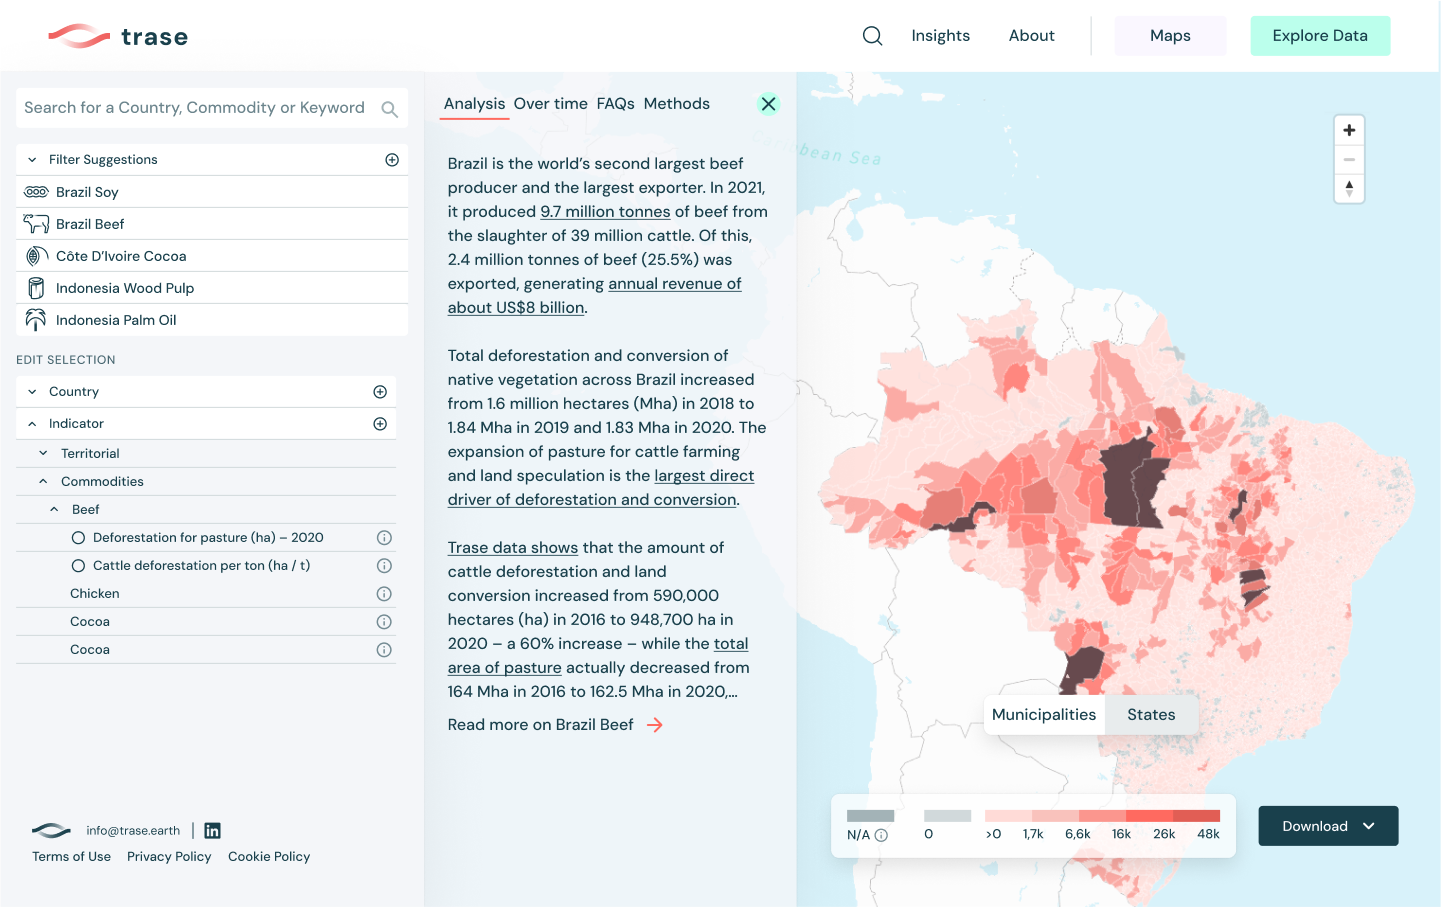Click the darkest red 26k–48k legend swatch
This screenshot has height=907, width=1441.
coord(1196,816)
